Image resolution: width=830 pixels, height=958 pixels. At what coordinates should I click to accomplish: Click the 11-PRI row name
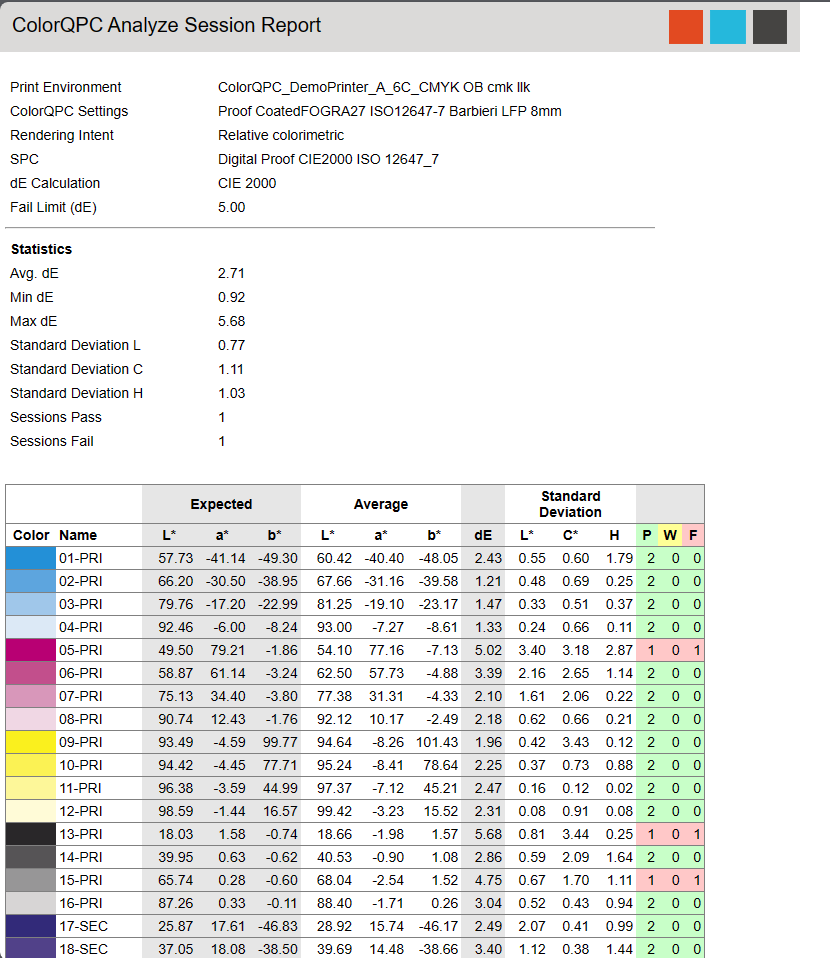click(x=80, y=788)
